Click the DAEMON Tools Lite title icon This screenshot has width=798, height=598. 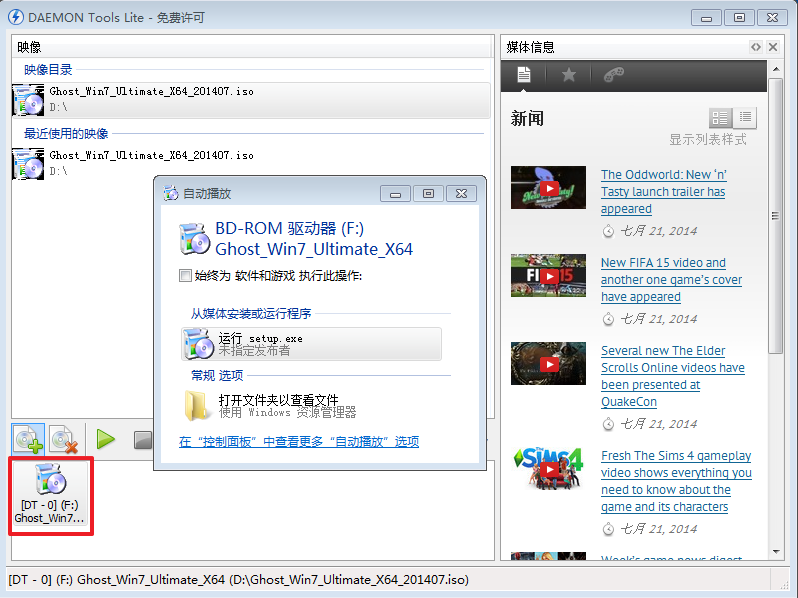coord(16,17)
